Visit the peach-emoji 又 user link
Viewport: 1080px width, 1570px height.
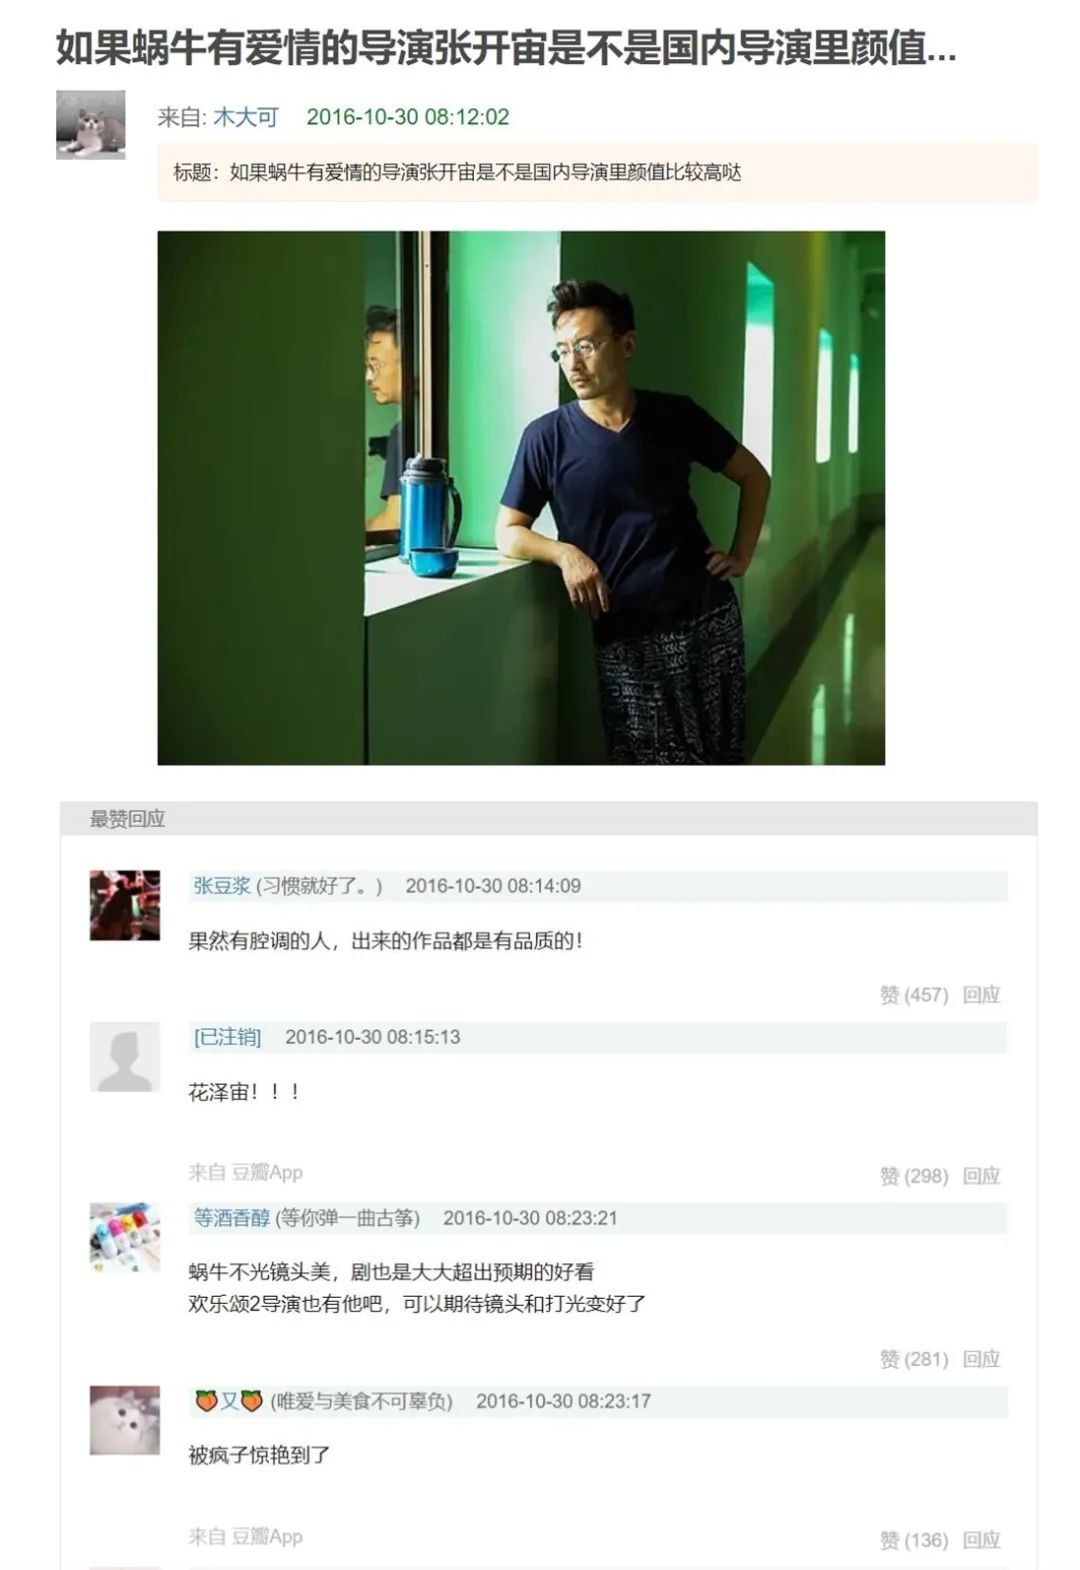[229, 1401]
